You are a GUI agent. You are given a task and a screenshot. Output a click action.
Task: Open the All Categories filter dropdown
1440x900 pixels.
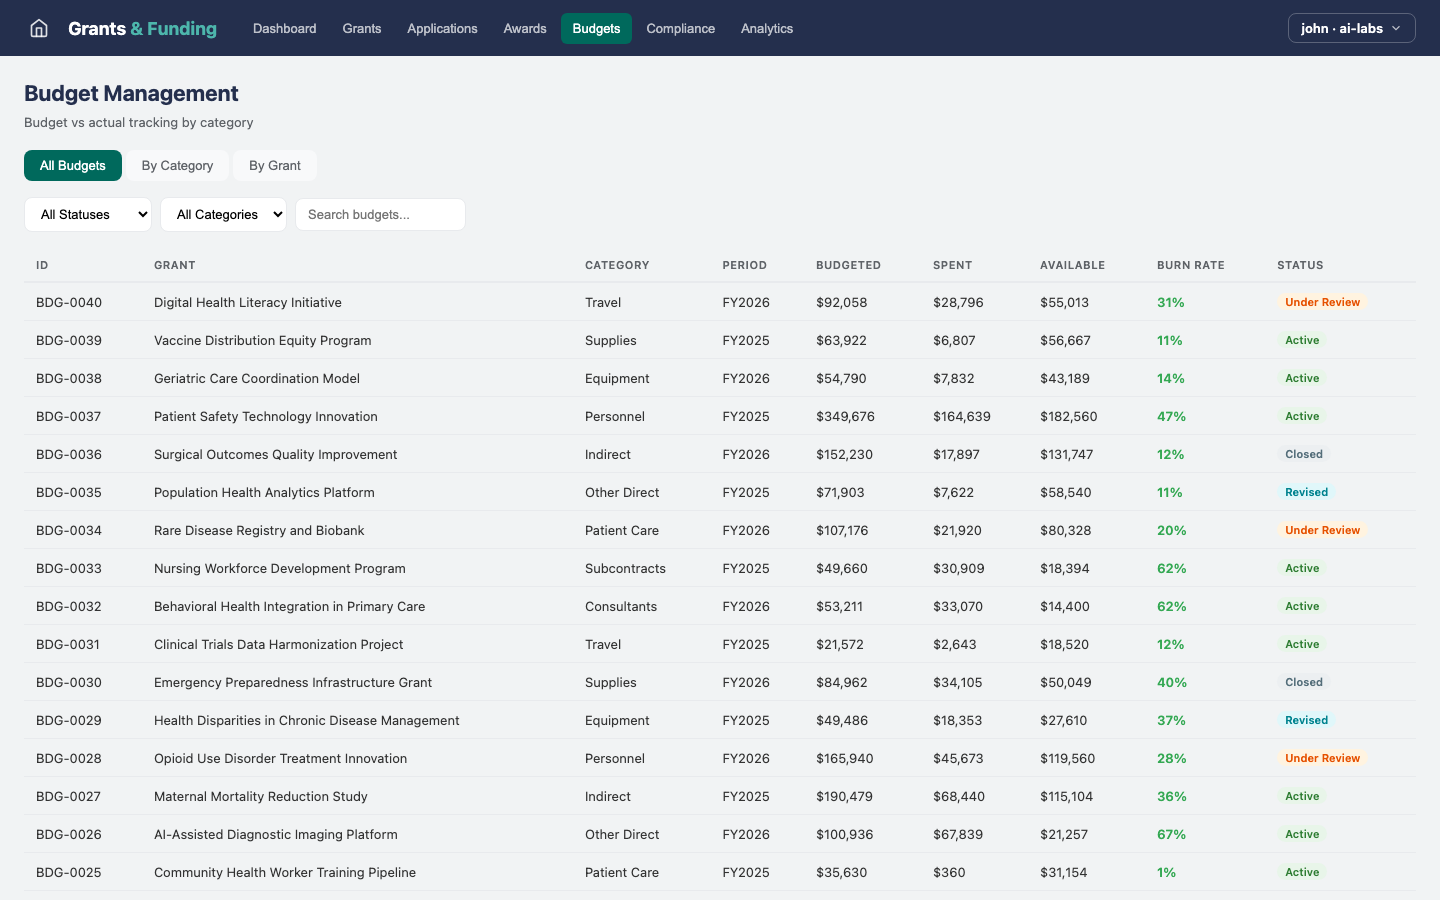pyautogui.click(x=223, y=214)
